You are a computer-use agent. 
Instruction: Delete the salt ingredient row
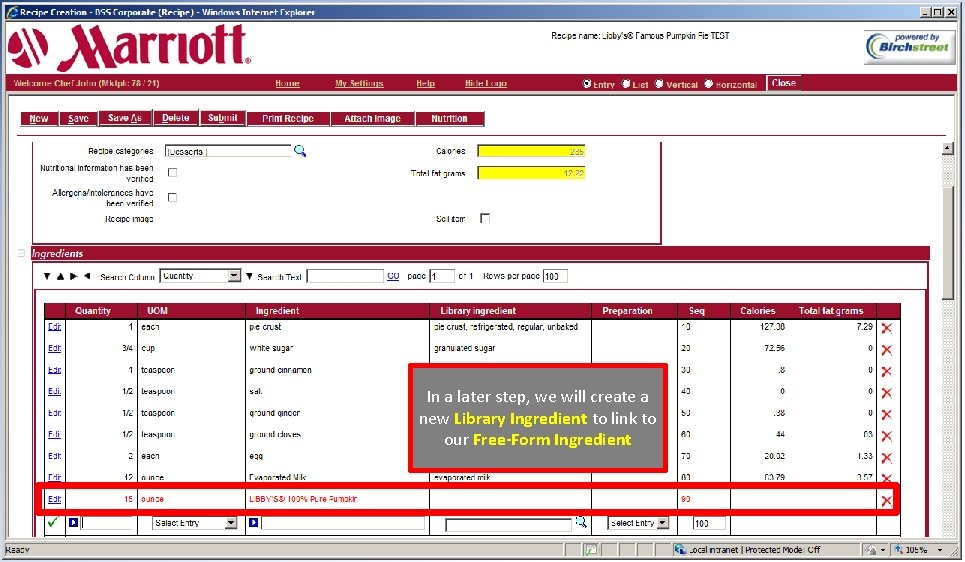tap(886, 393)
